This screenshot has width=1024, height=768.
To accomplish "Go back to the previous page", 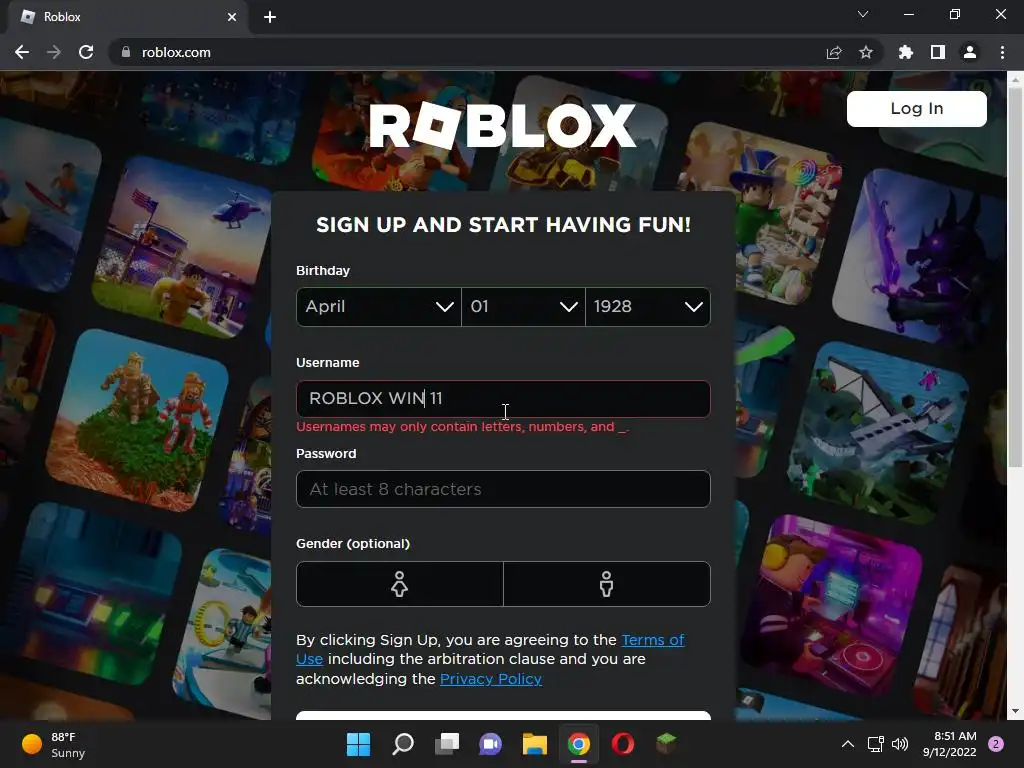I will pos(22,52).
